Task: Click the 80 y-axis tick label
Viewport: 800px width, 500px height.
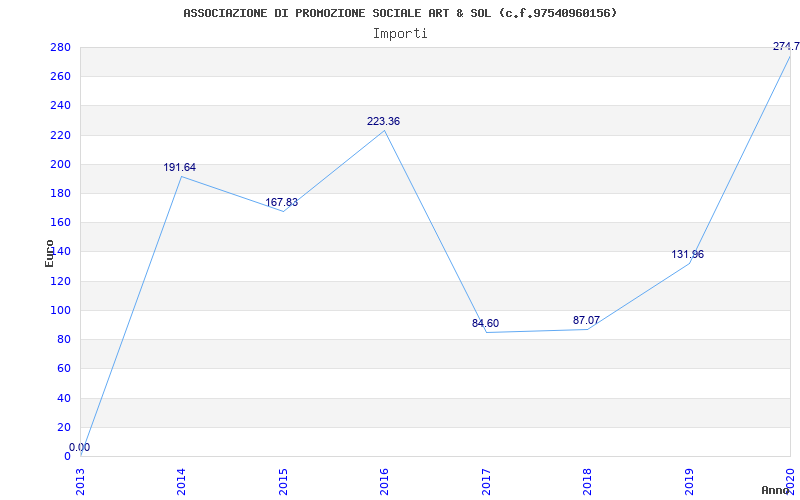Action: tap(63, 339)
